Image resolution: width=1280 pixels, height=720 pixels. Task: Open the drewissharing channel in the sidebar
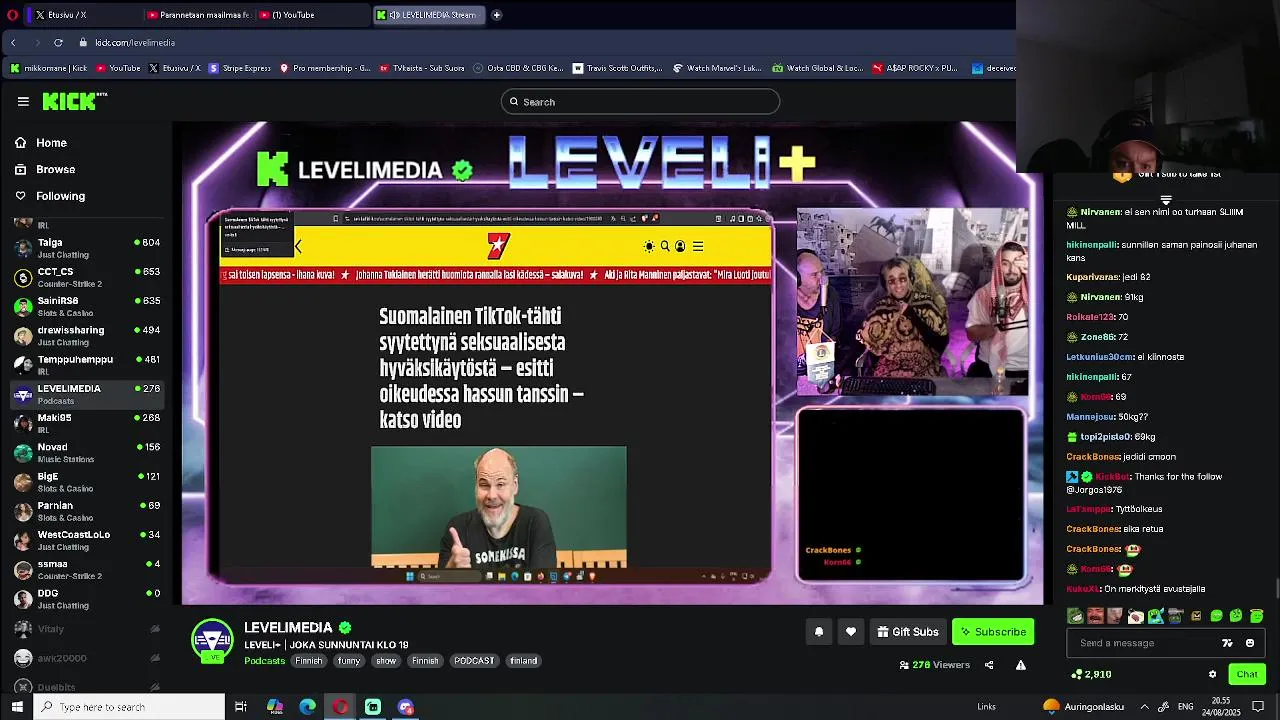pyautogui.click(x=87, y=335)
